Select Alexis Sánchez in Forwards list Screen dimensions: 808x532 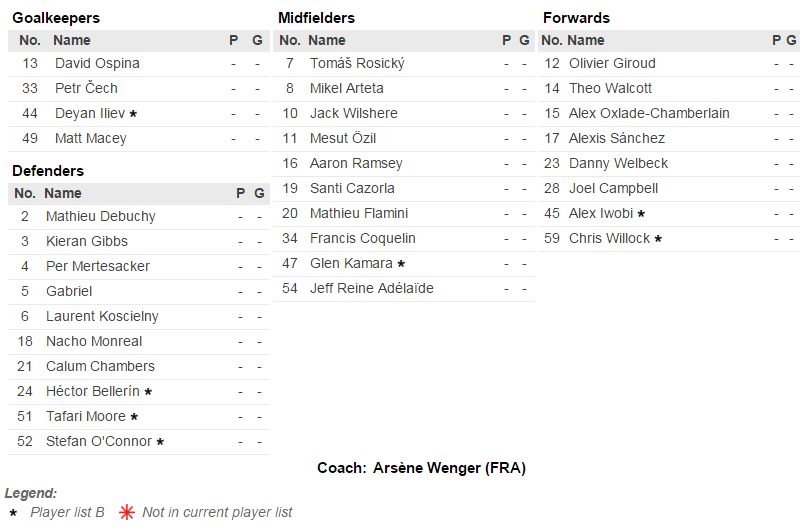pyautogui.click(x=616, y=138)
